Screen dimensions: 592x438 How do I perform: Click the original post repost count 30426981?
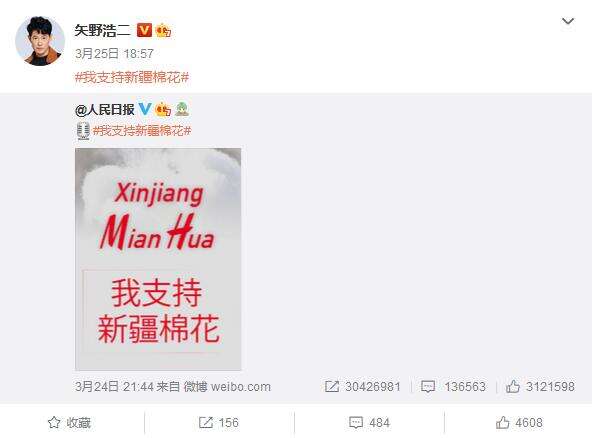tap(362, 386)
